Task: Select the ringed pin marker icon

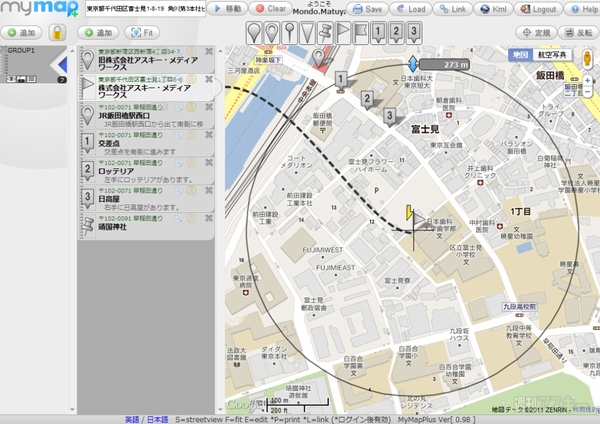Action: pyautogui.click(x=272, y=33)
